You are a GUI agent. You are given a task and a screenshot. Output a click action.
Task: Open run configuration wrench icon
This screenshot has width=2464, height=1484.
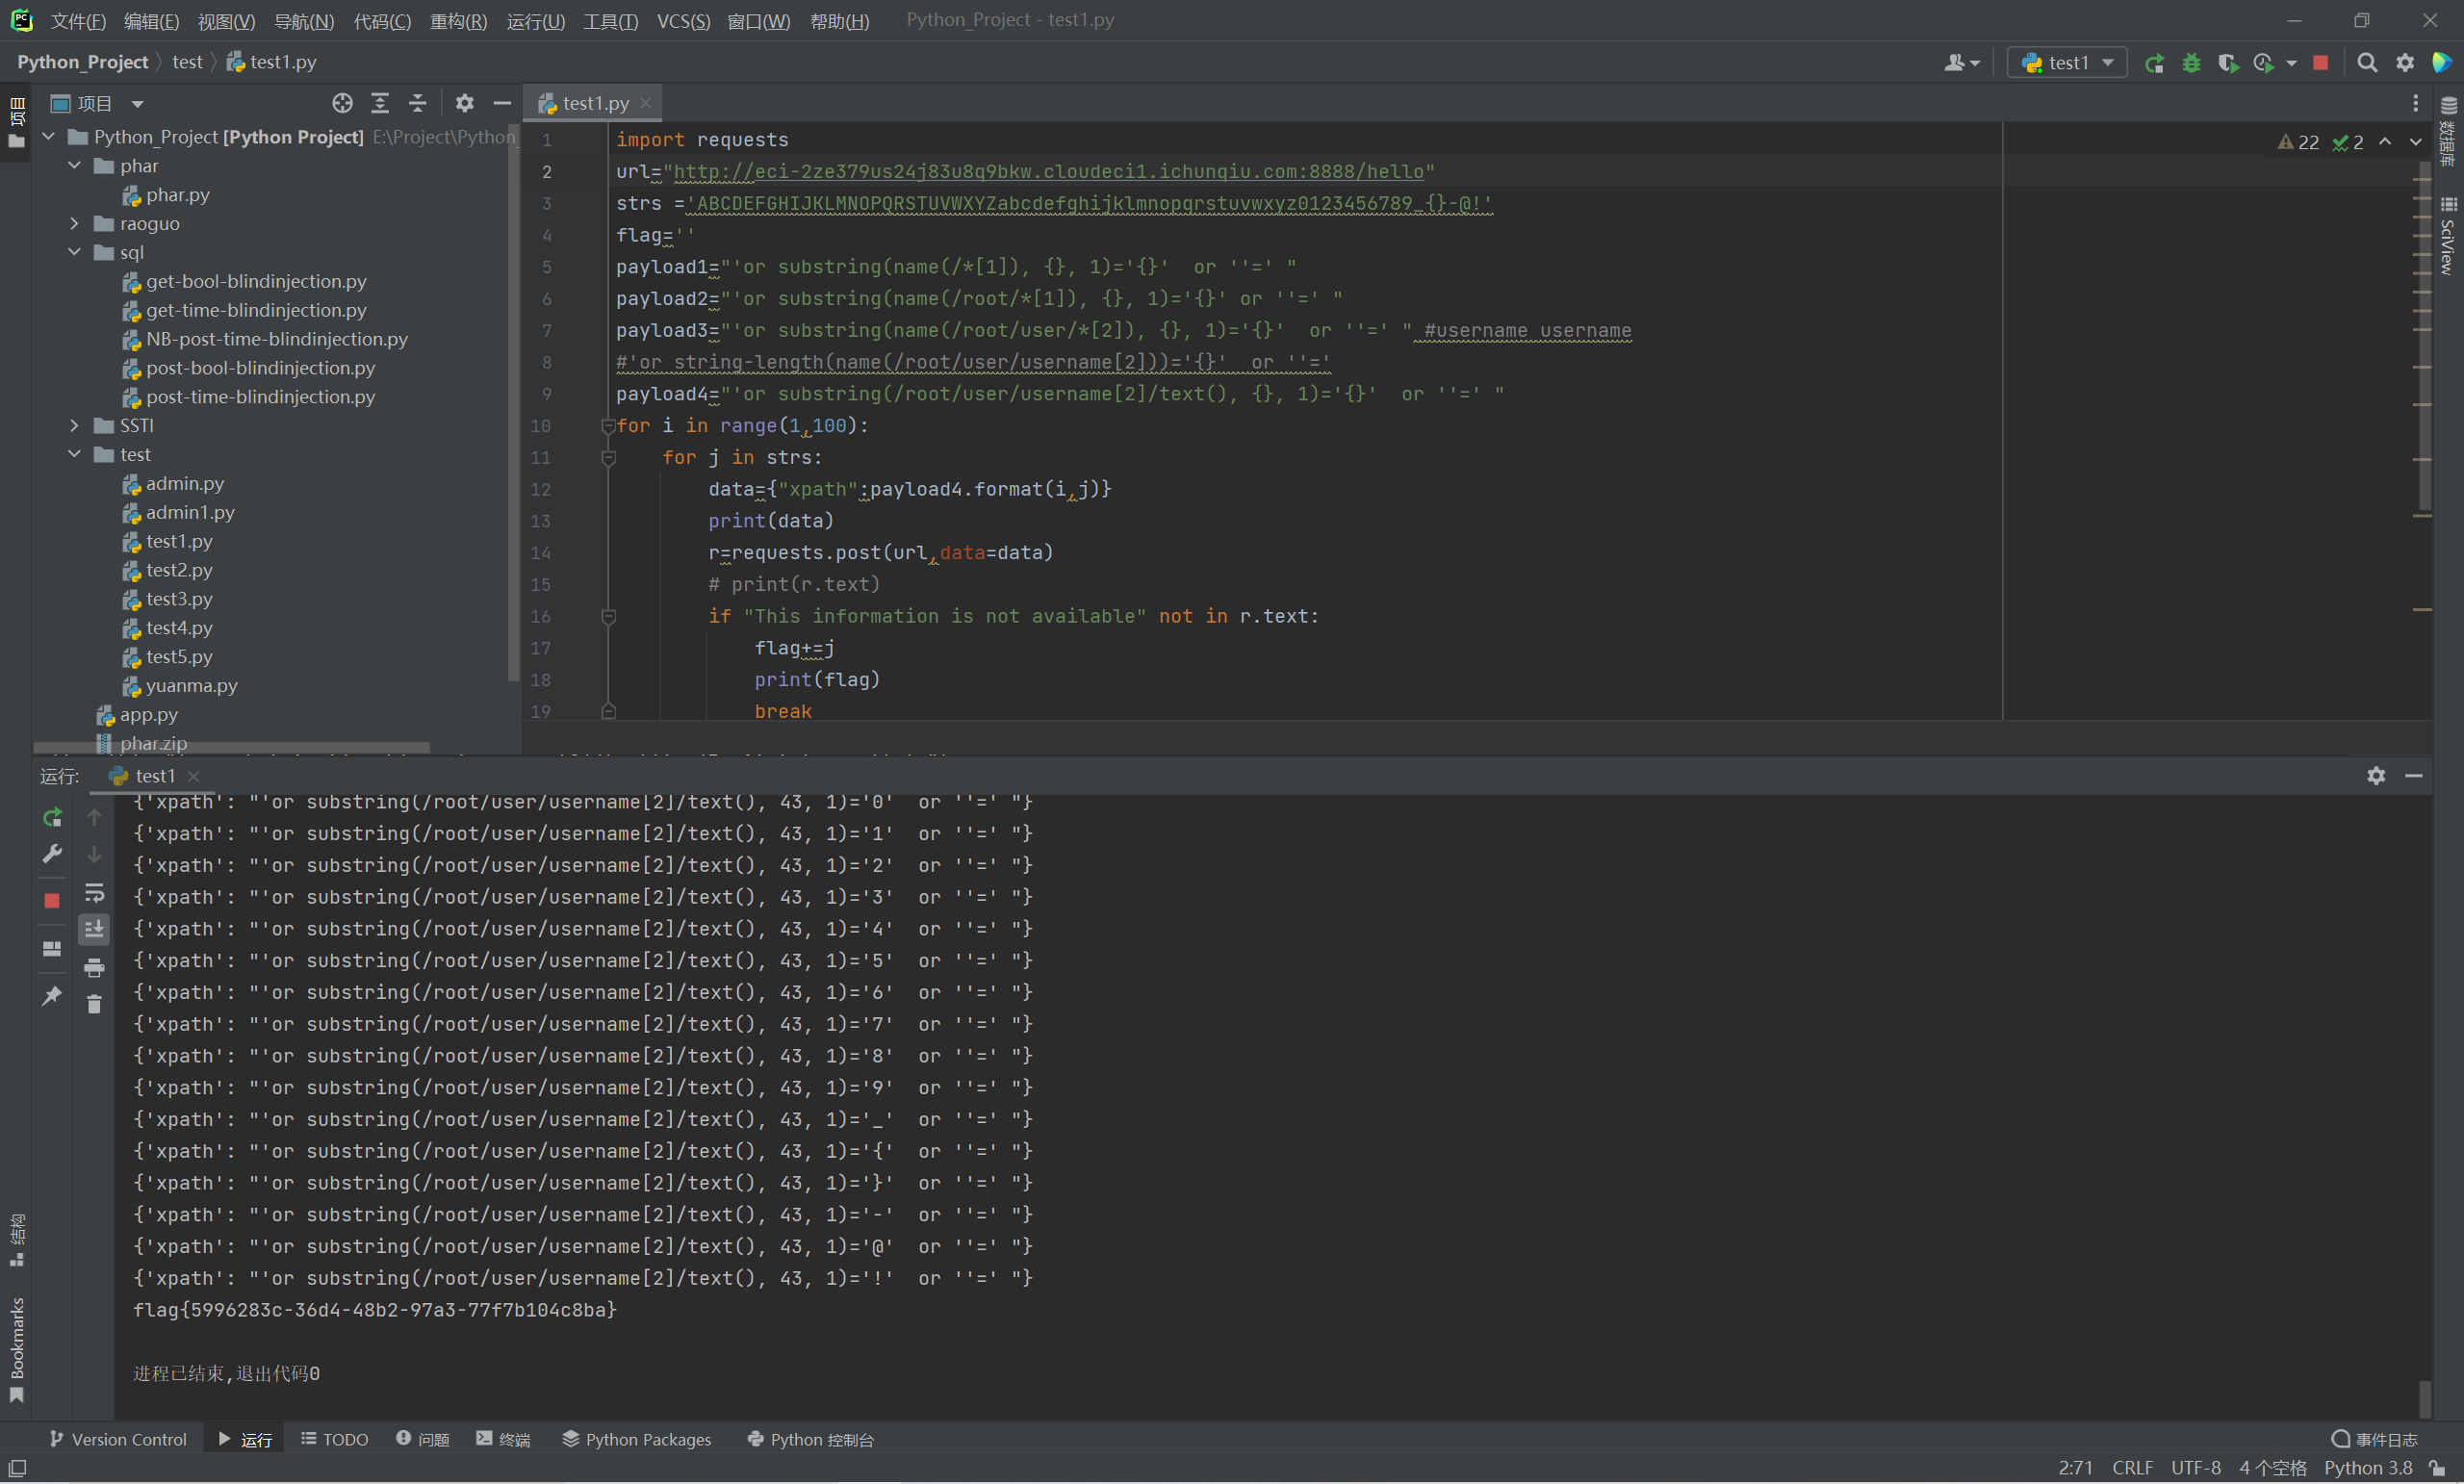point(52,854)
